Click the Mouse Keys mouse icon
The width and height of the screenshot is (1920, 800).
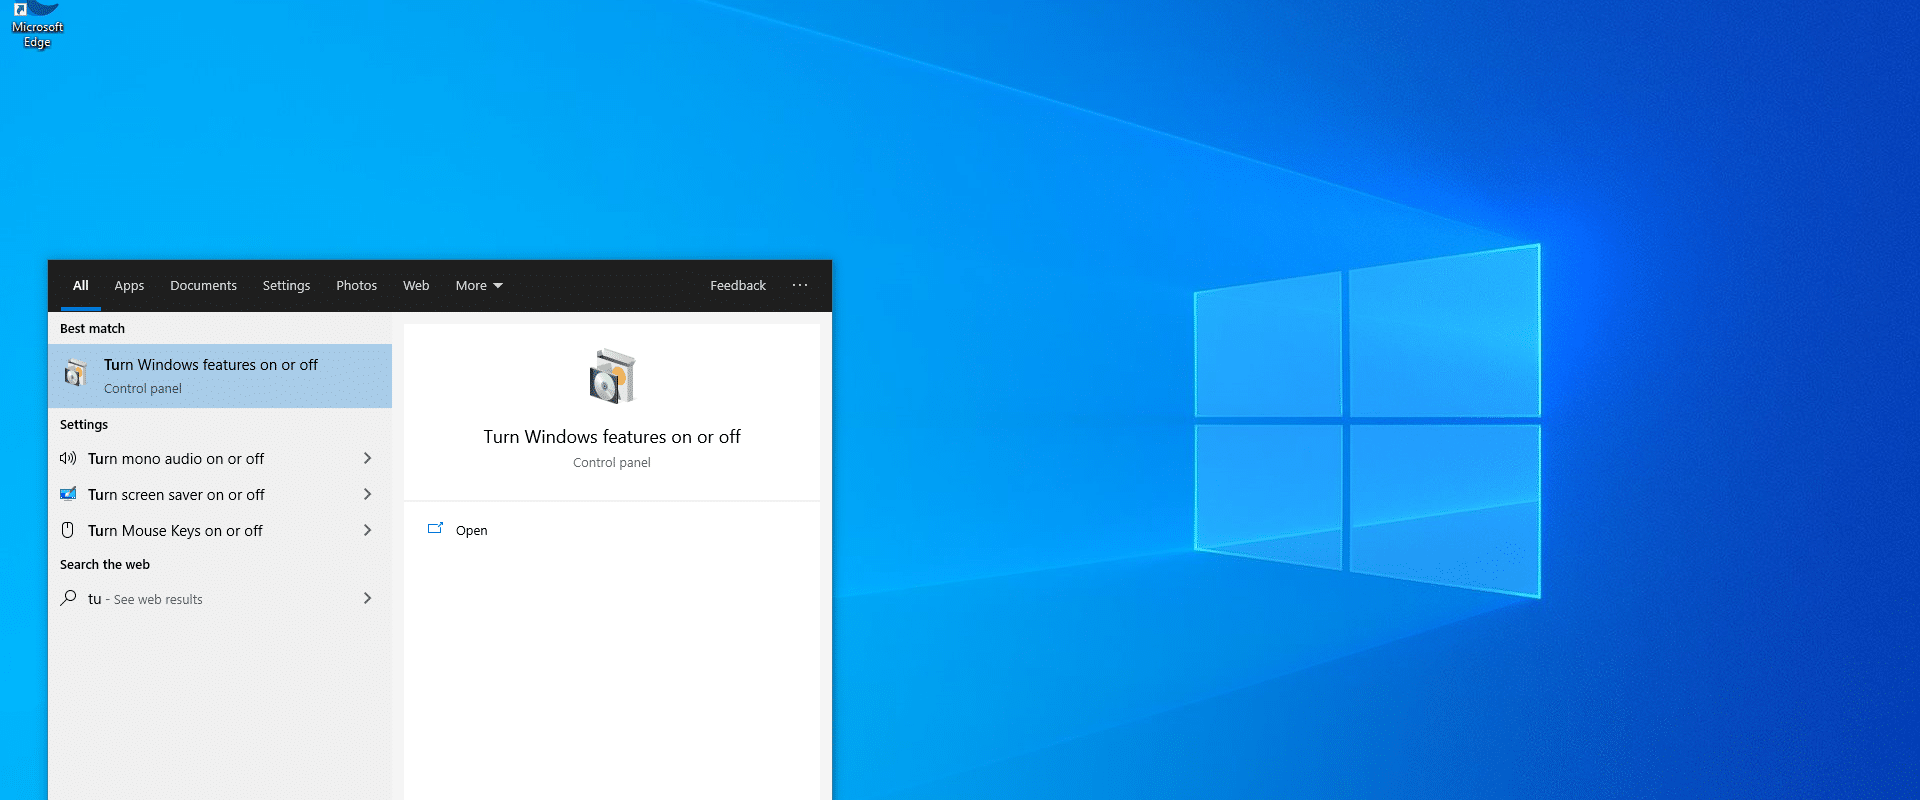[x=68, y=530]
